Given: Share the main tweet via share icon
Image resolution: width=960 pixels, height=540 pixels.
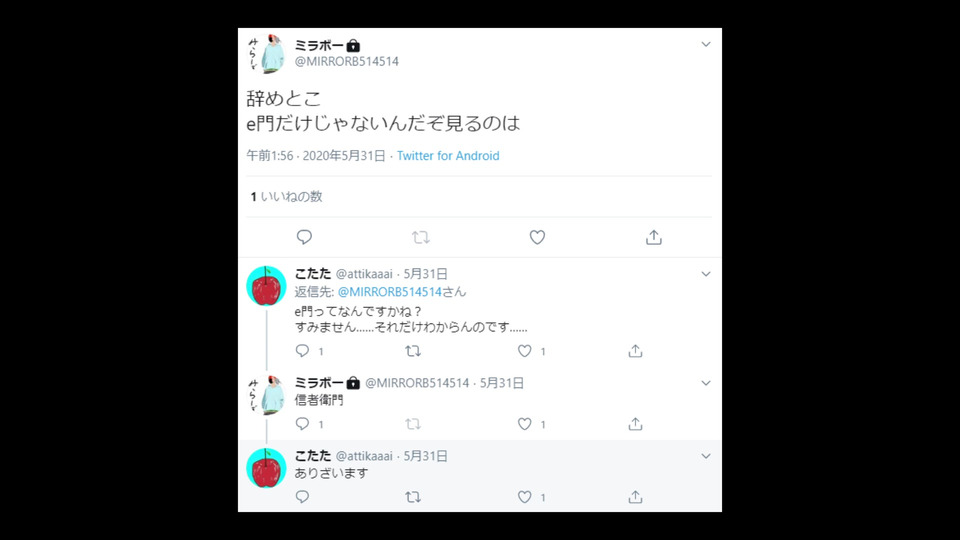Looking at the screenshot, I should pos(654,237).
